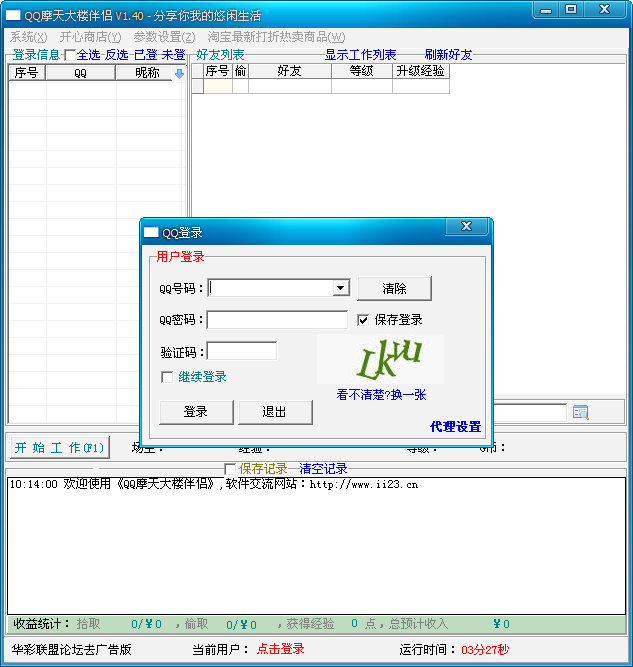Focus the QQ密码 input field
The image size is (633, 667).
[277, 320]
